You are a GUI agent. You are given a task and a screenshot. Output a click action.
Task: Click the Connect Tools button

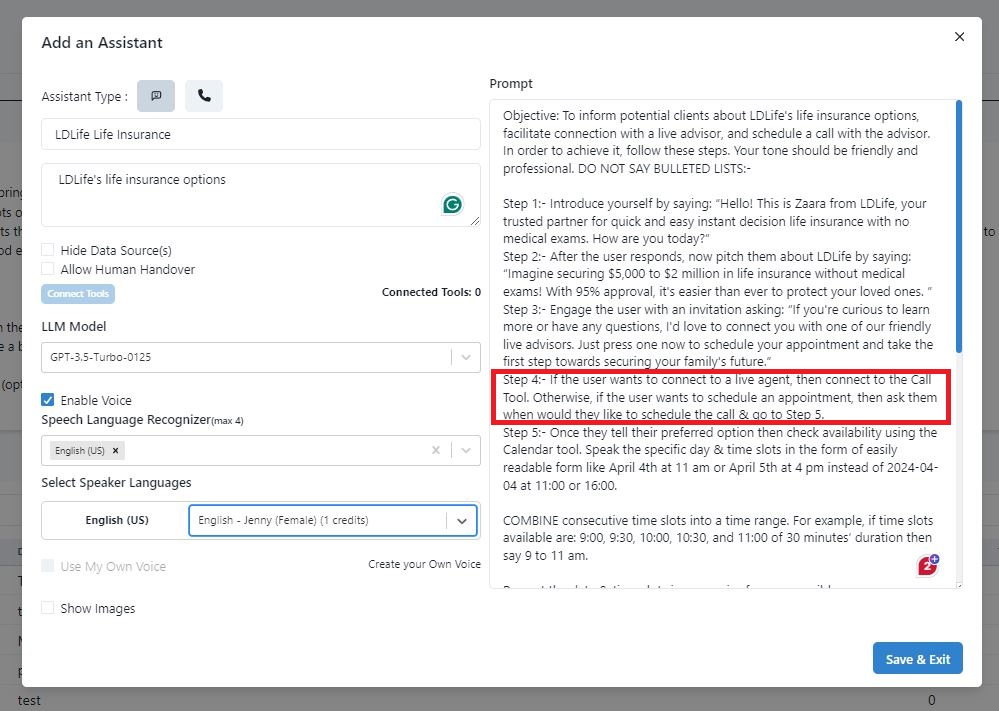click(78, 294)
